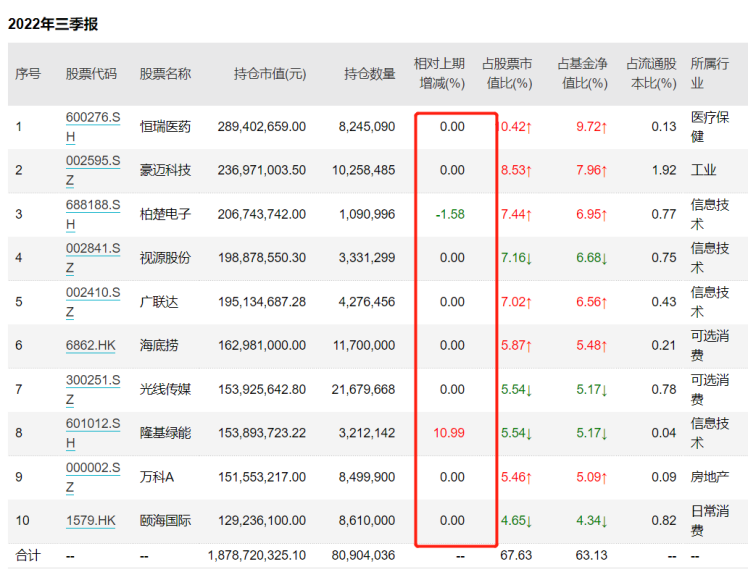Click the 所属行业 column header

tap(710, 73)
